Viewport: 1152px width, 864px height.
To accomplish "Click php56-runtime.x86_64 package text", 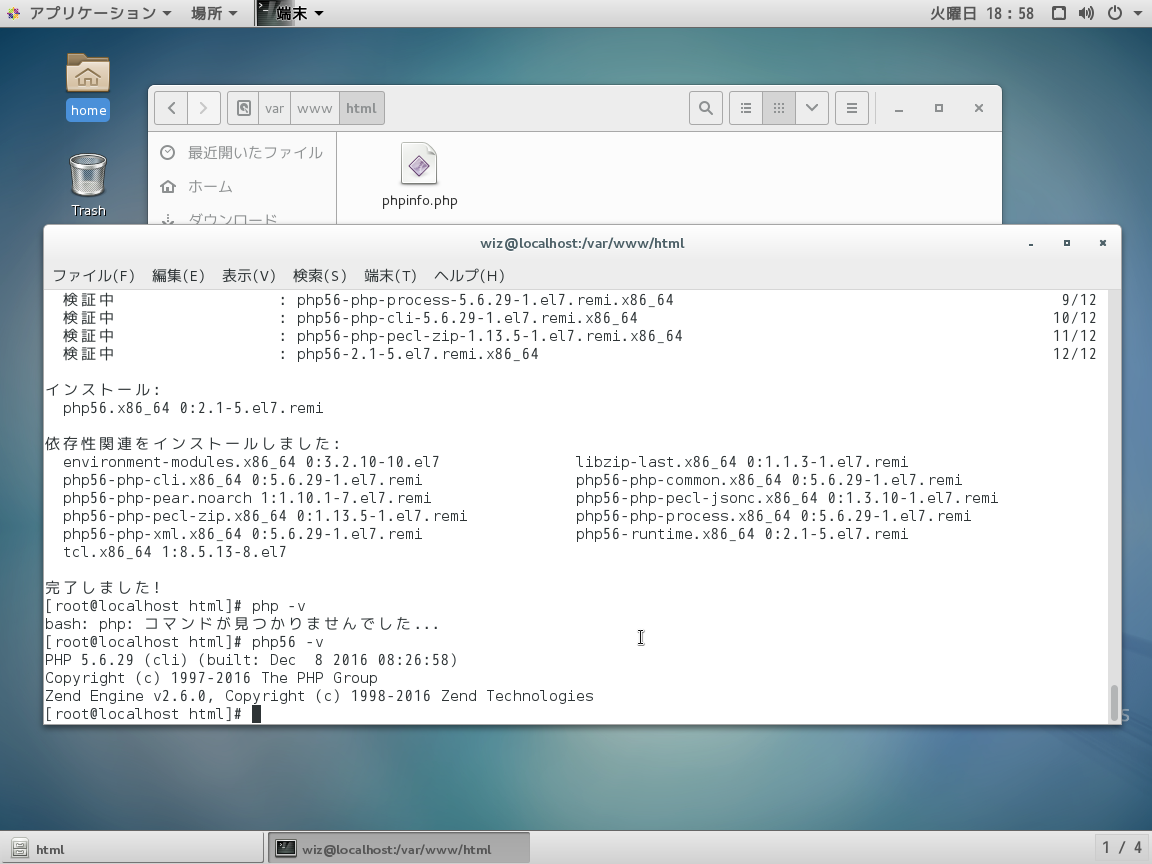I will click(x=742, y=534).
